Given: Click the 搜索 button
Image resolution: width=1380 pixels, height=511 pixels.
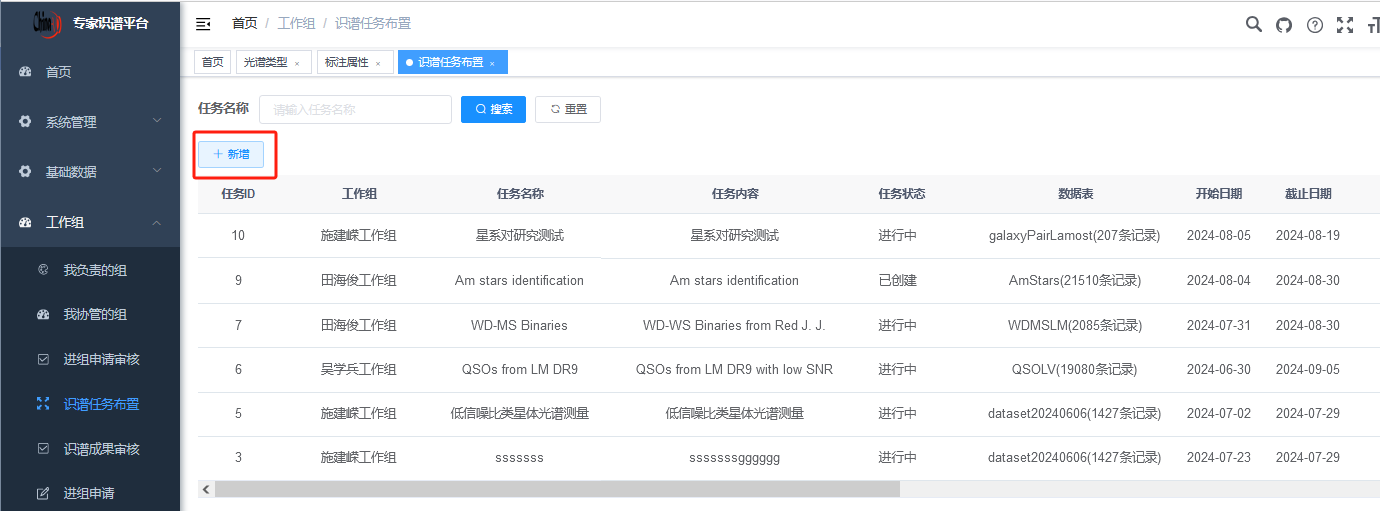Looking at the screenshot, I should (493, 109).
